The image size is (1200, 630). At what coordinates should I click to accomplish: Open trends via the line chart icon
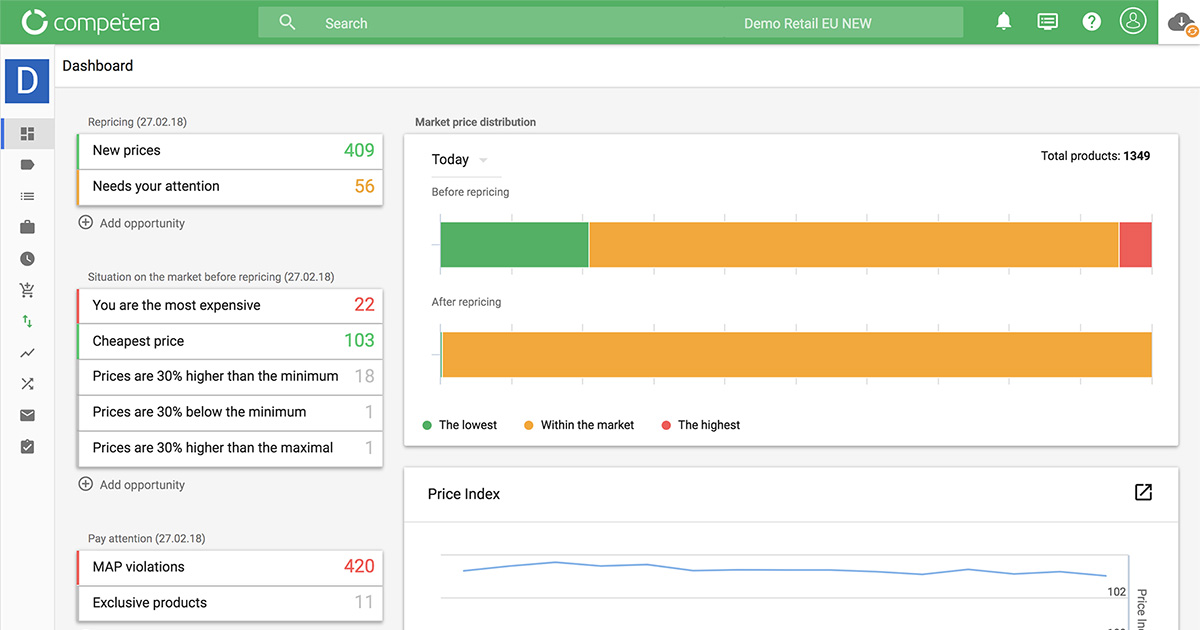(x=27, y=352)
